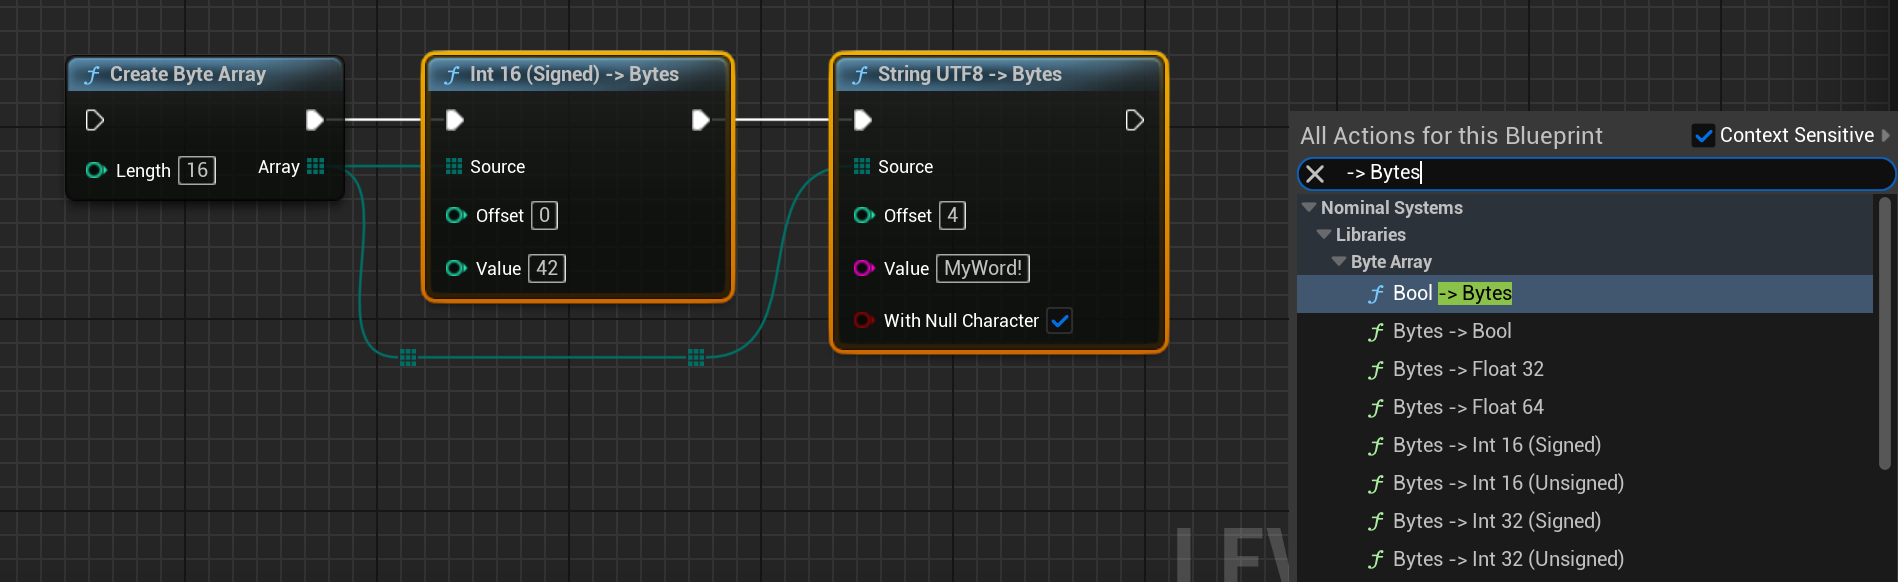
Task: Click the String UTF8 node execution output pin
Action: (1134, 120)
